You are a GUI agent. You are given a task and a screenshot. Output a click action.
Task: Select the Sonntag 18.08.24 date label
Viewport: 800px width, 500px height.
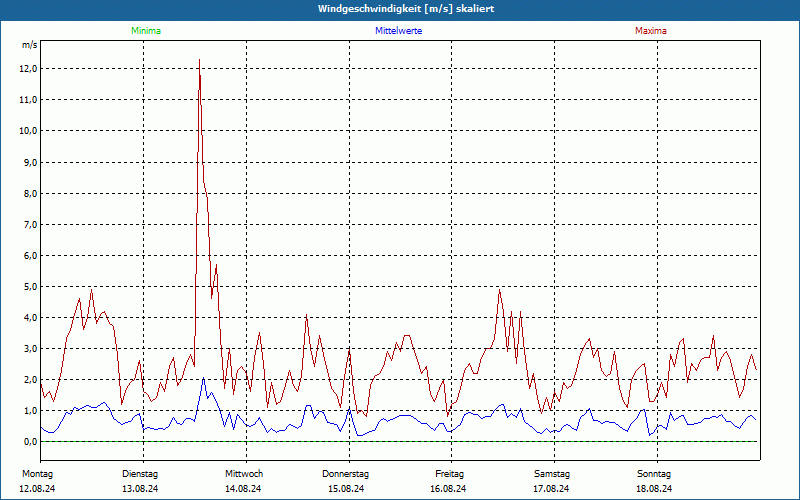click(x=654, y=481)
